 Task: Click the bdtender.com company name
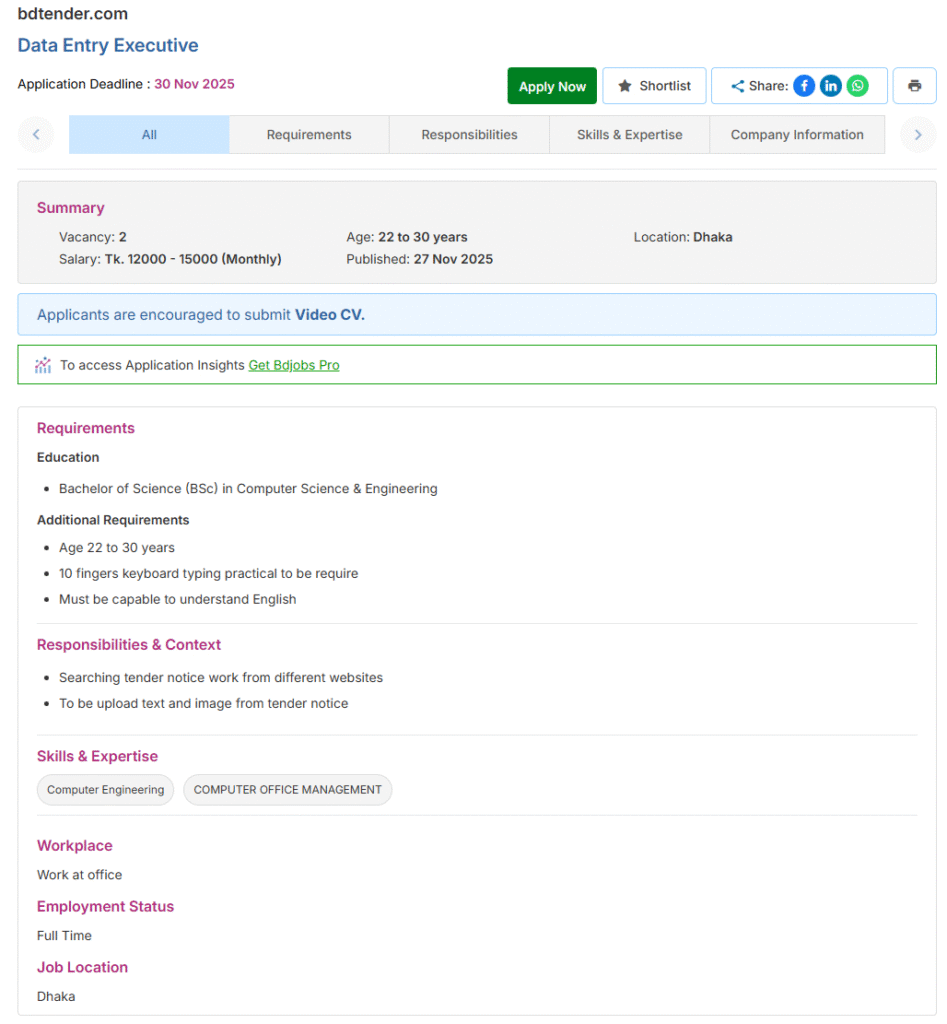(72, 14)
